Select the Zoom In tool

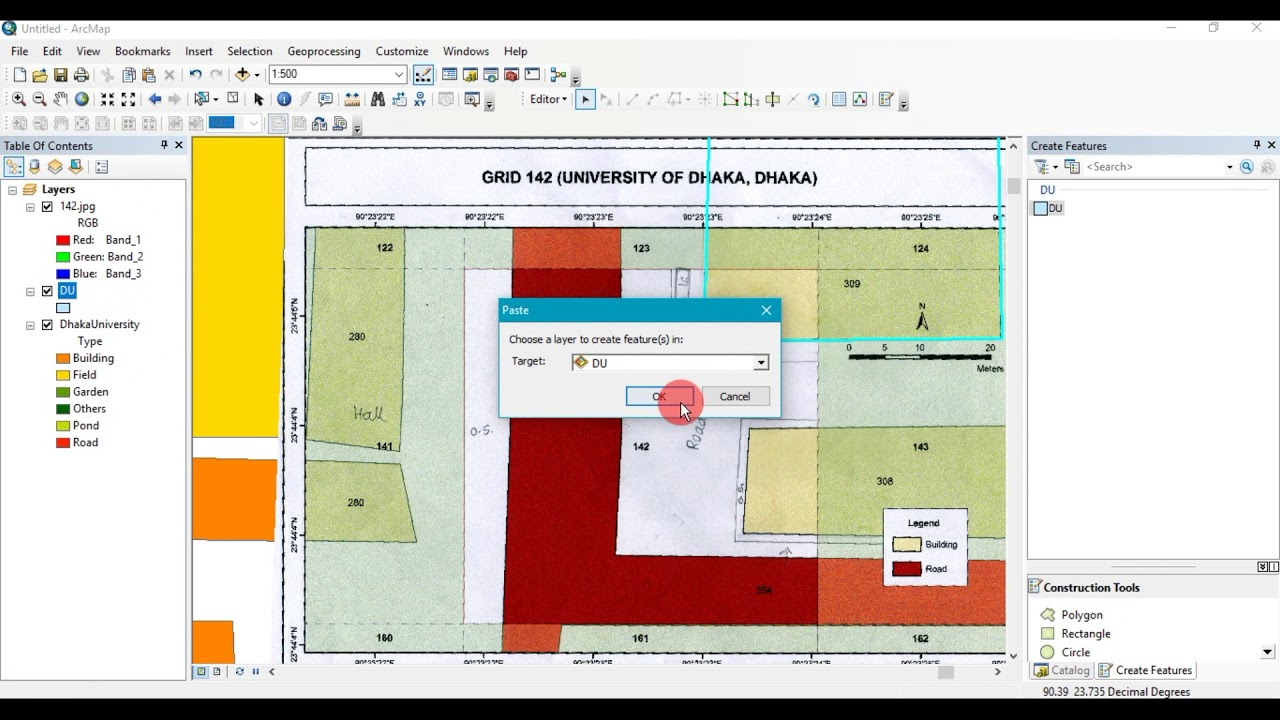tap(19, 99)
